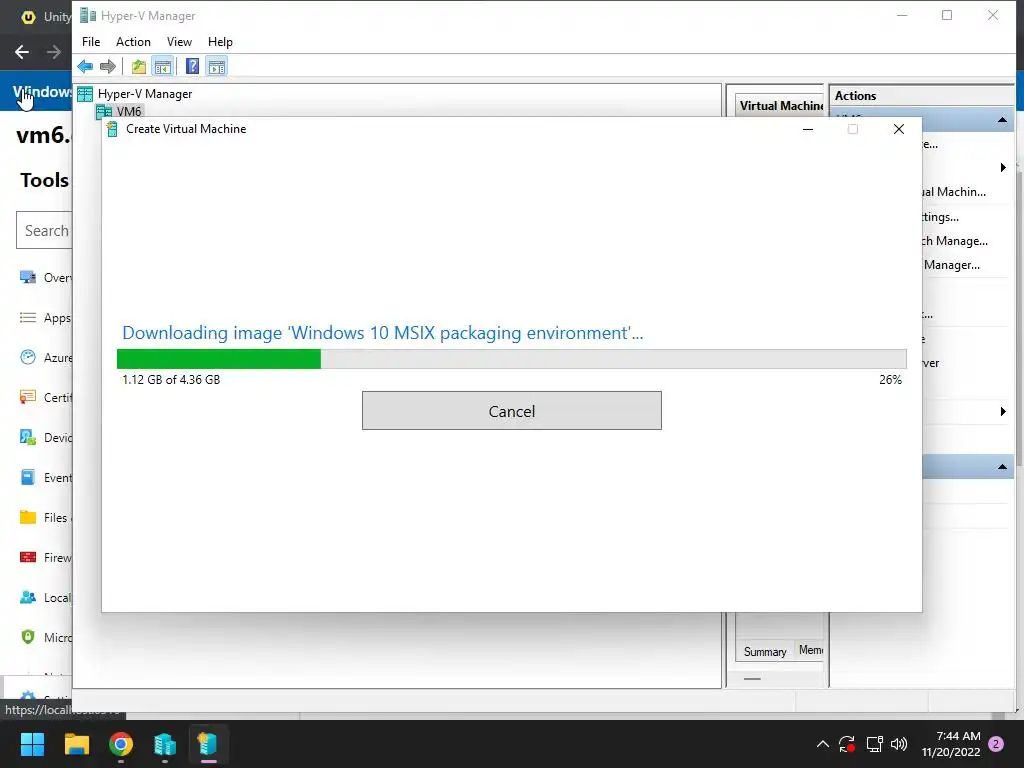Expand the lower Actions submenu arrow

(1003, 411)
